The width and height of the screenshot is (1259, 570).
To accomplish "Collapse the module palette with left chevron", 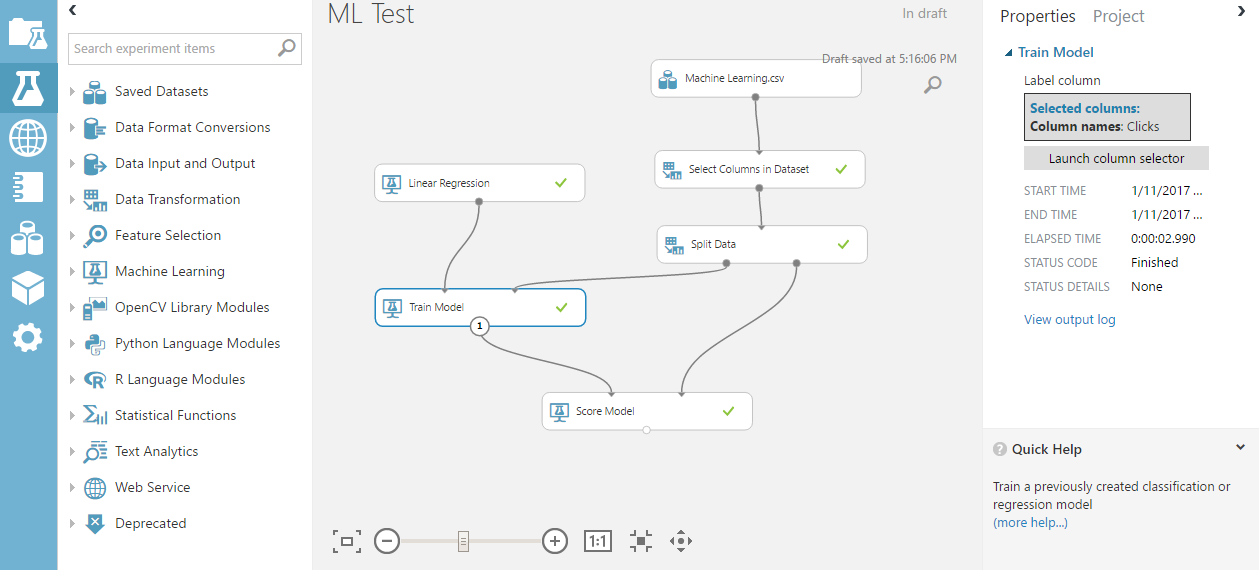I will coord(73,10).
